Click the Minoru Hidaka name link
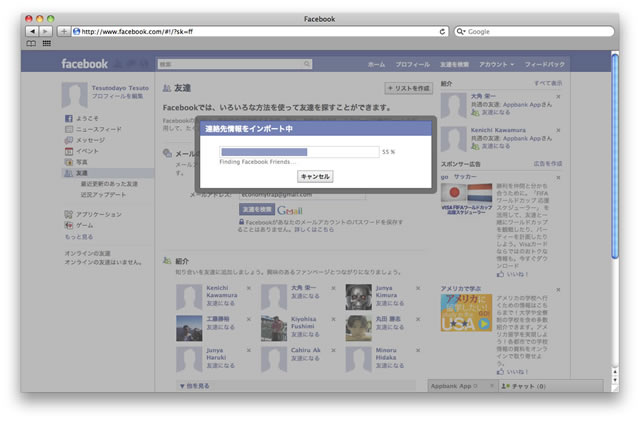 click(x=386, y=354)
